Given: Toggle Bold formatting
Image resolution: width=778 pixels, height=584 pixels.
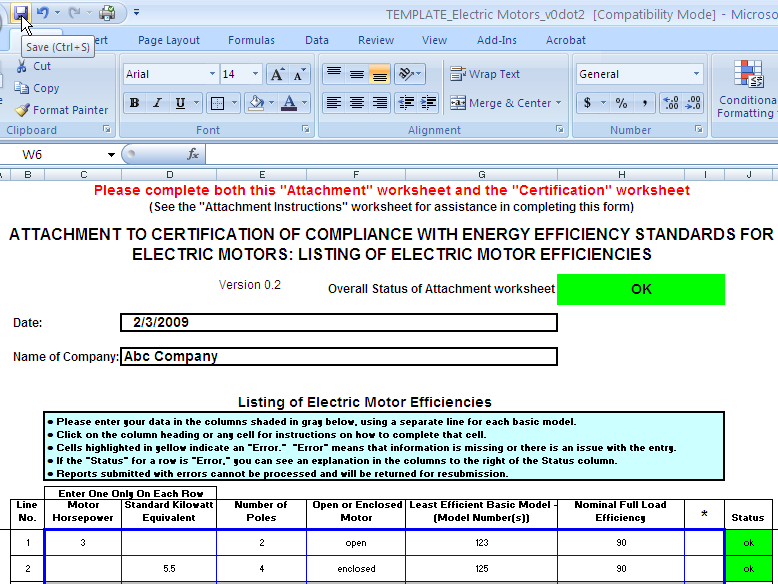Looking at the screenshot, I should (134, 103).
